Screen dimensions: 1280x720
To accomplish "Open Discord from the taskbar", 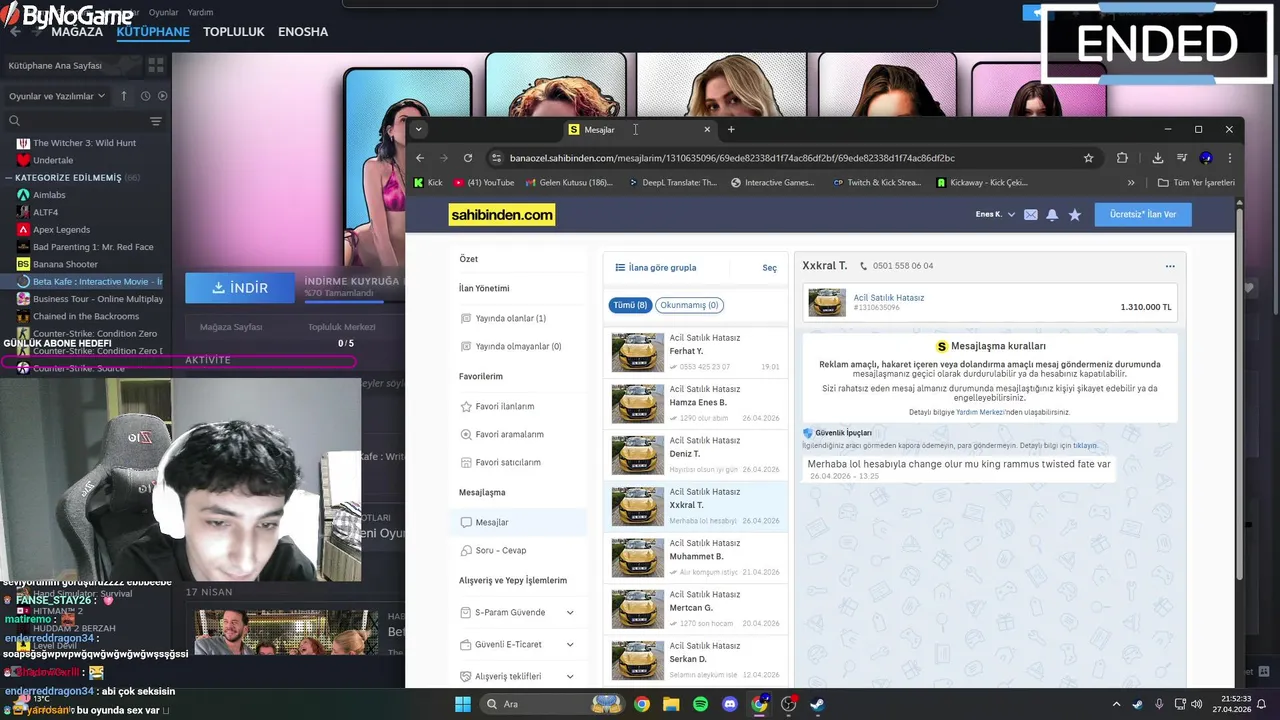I will (x=730, y=704).
